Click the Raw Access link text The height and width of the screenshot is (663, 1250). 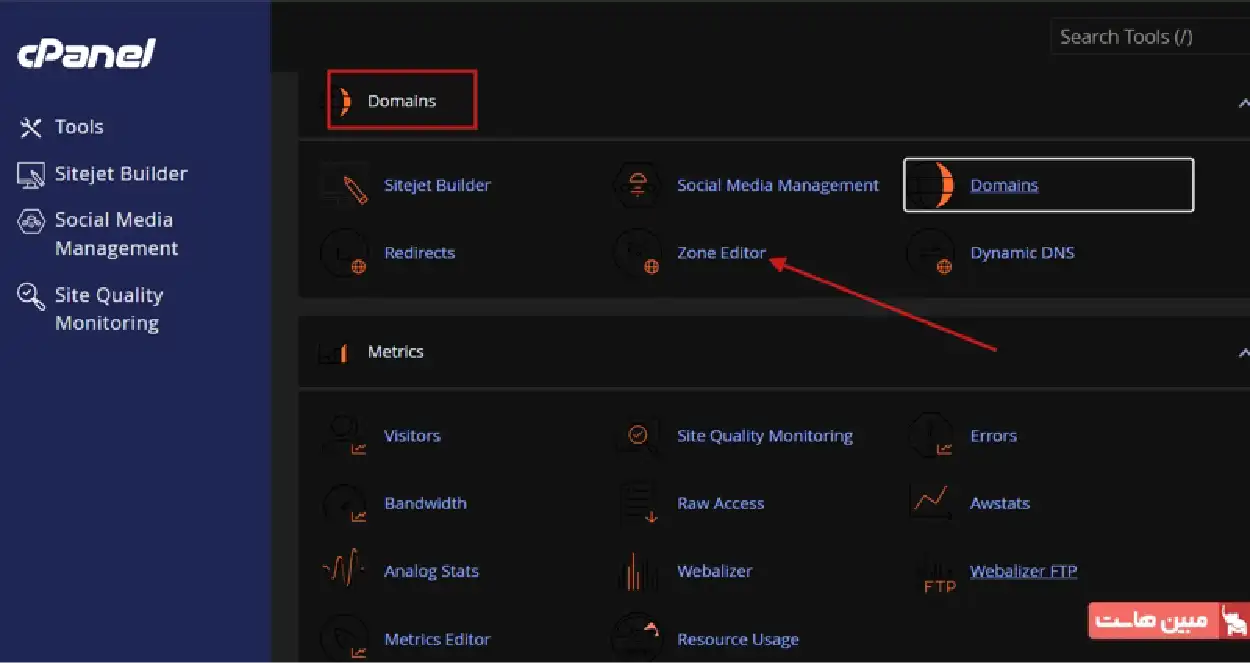(720, 504)
